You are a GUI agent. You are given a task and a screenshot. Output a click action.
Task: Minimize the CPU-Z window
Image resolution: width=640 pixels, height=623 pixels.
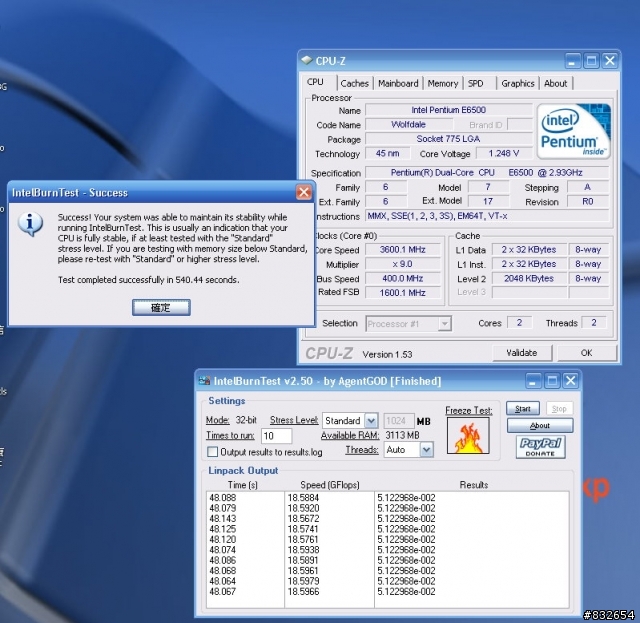pyautogui.click(x=573, y=61)
